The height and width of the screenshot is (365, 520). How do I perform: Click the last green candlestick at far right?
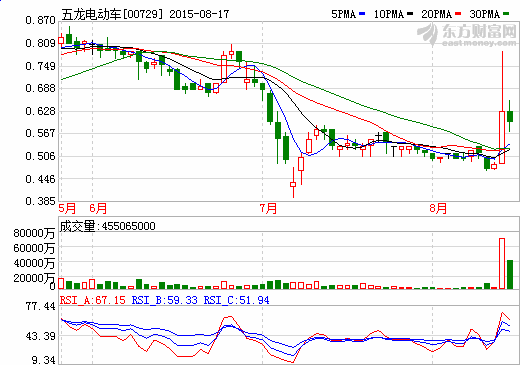pyautogui.click(x=510, y=116)
